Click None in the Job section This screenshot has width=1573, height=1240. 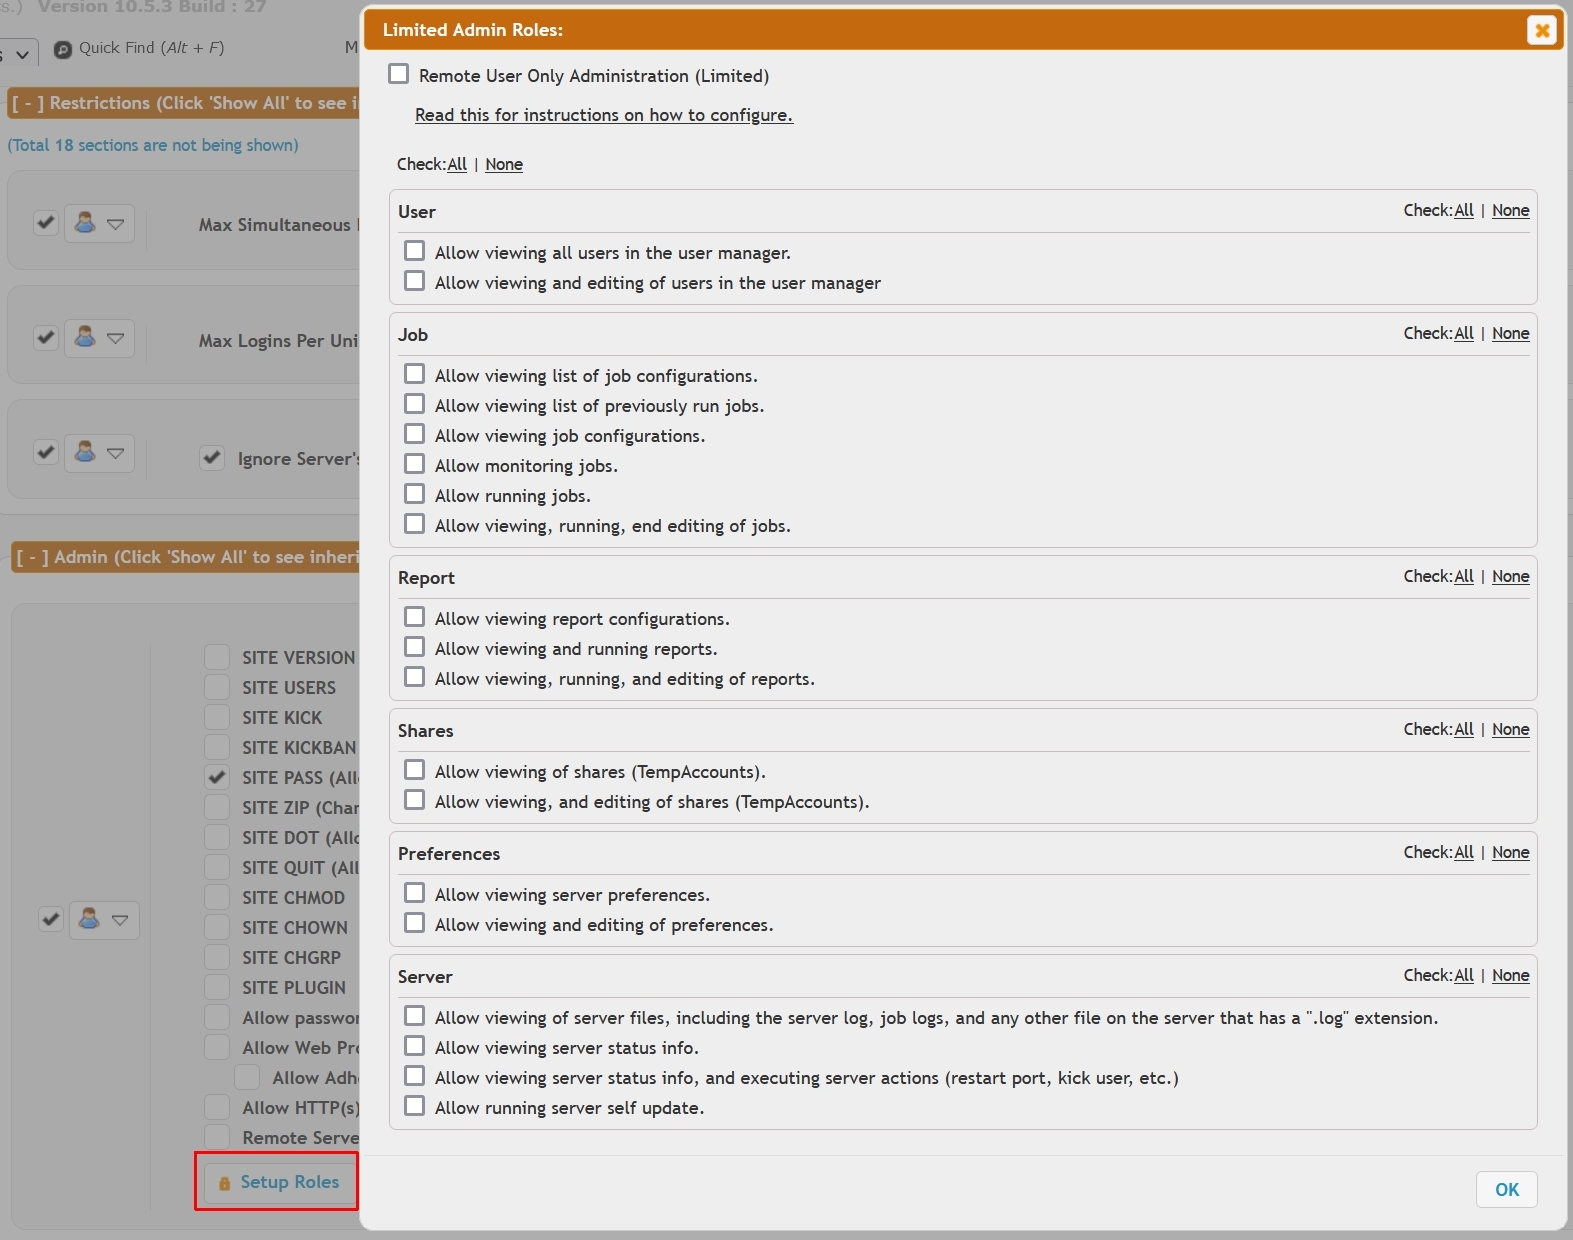(1511, 333)
